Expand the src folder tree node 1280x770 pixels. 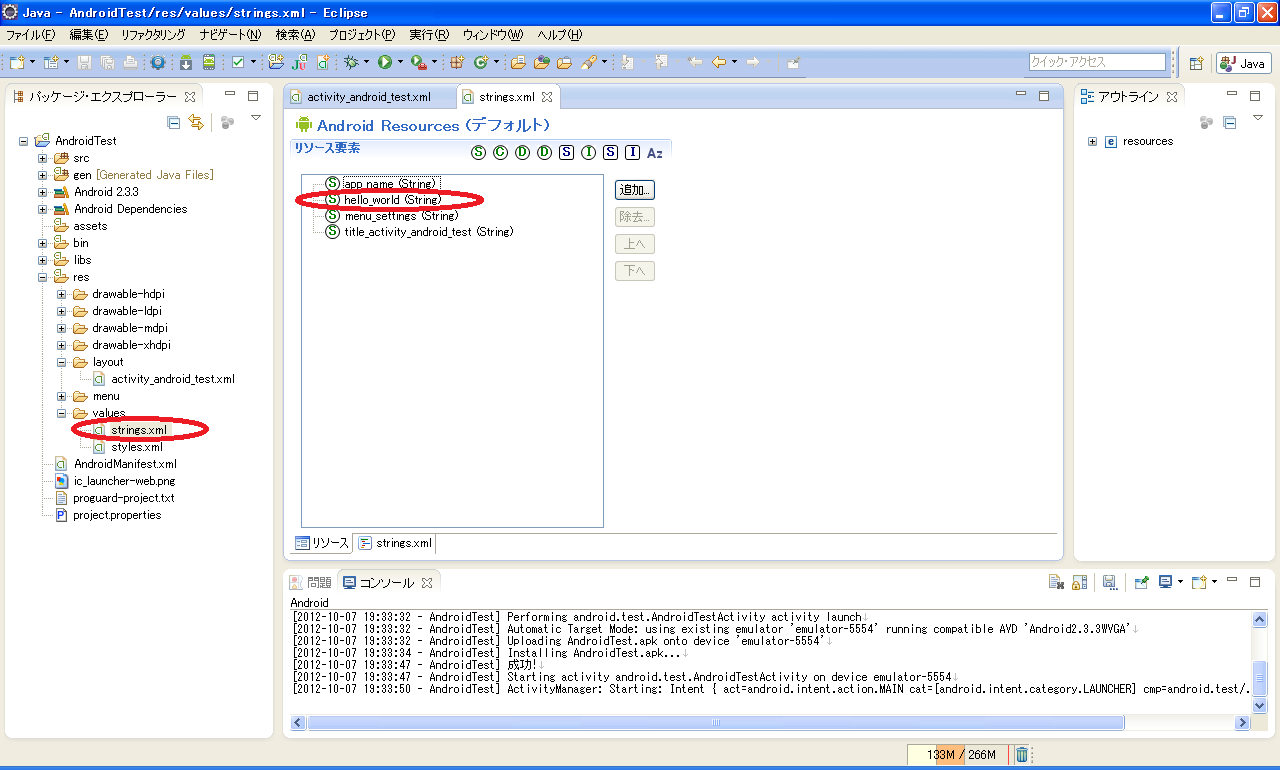[x=43, y=158]
